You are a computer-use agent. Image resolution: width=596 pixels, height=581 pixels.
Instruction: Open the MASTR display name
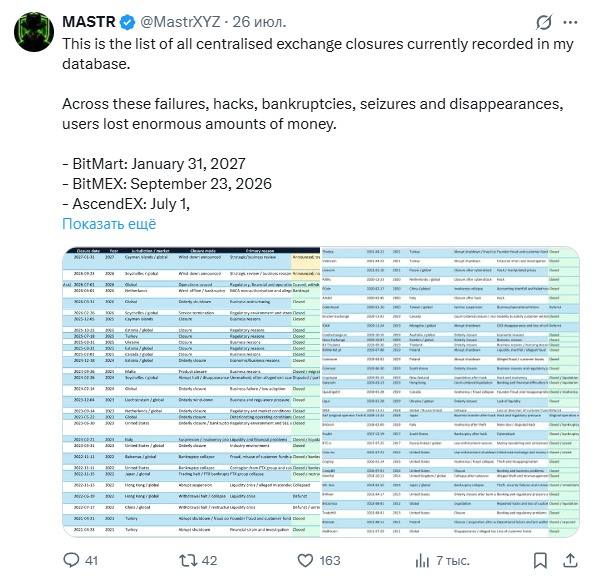click(x=89, y=22)
